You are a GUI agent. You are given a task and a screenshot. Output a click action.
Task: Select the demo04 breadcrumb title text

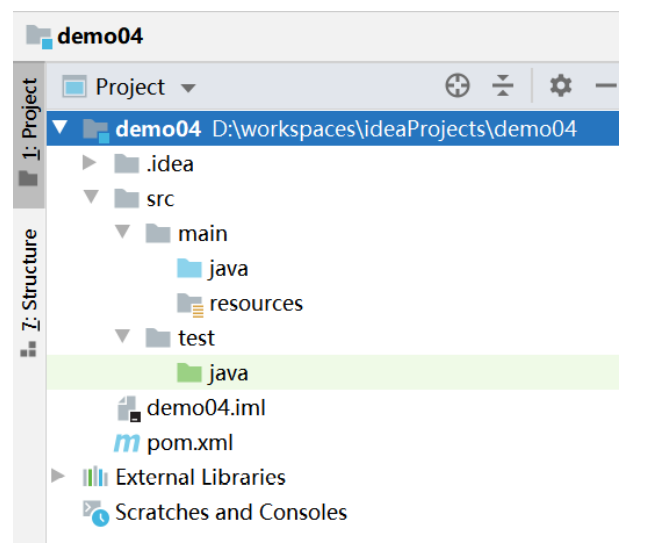coord(100,36)
